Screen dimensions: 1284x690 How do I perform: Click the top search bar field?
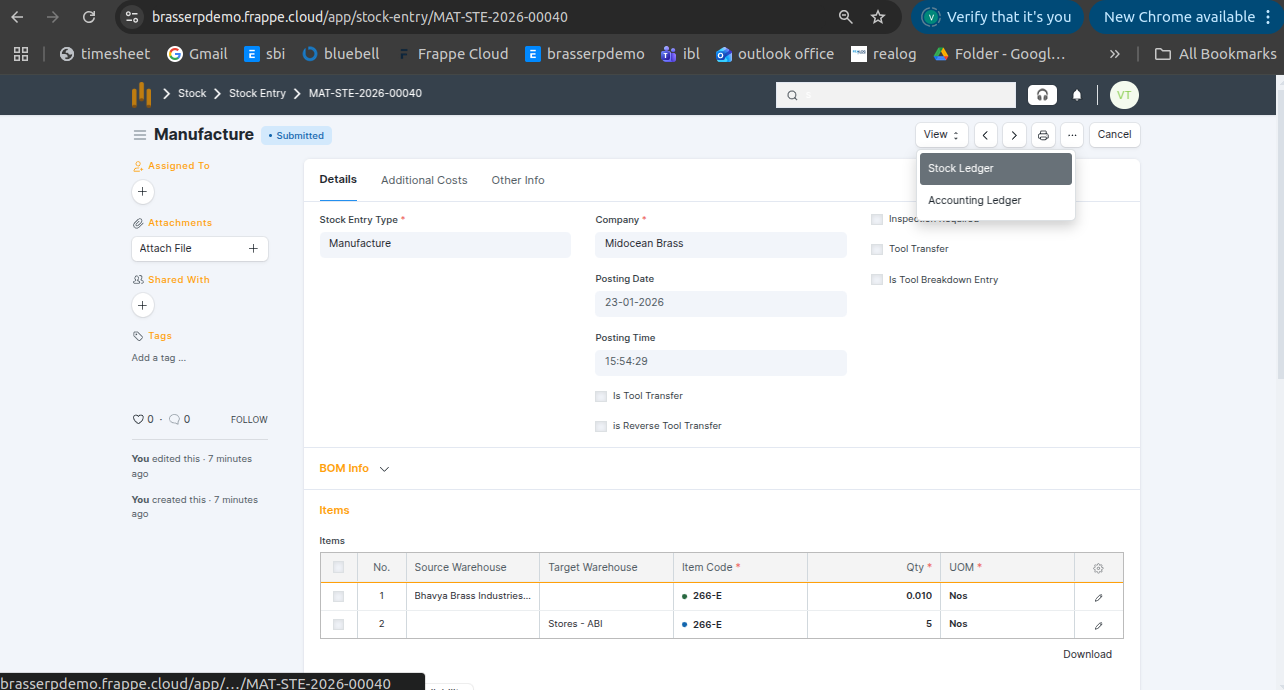[x=896, y=95]
